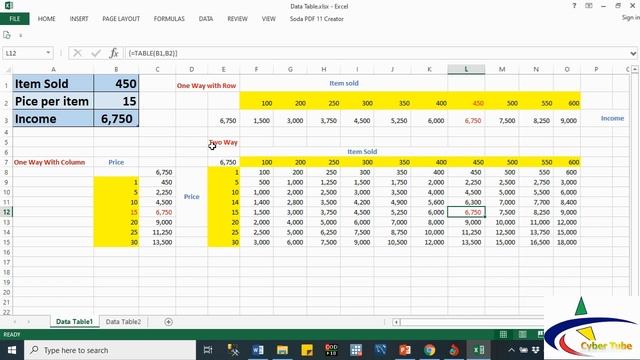Click the vertical scrollbar up arrow
The image size is (640, 360).
pyautogui.click(x=635, y=69)
